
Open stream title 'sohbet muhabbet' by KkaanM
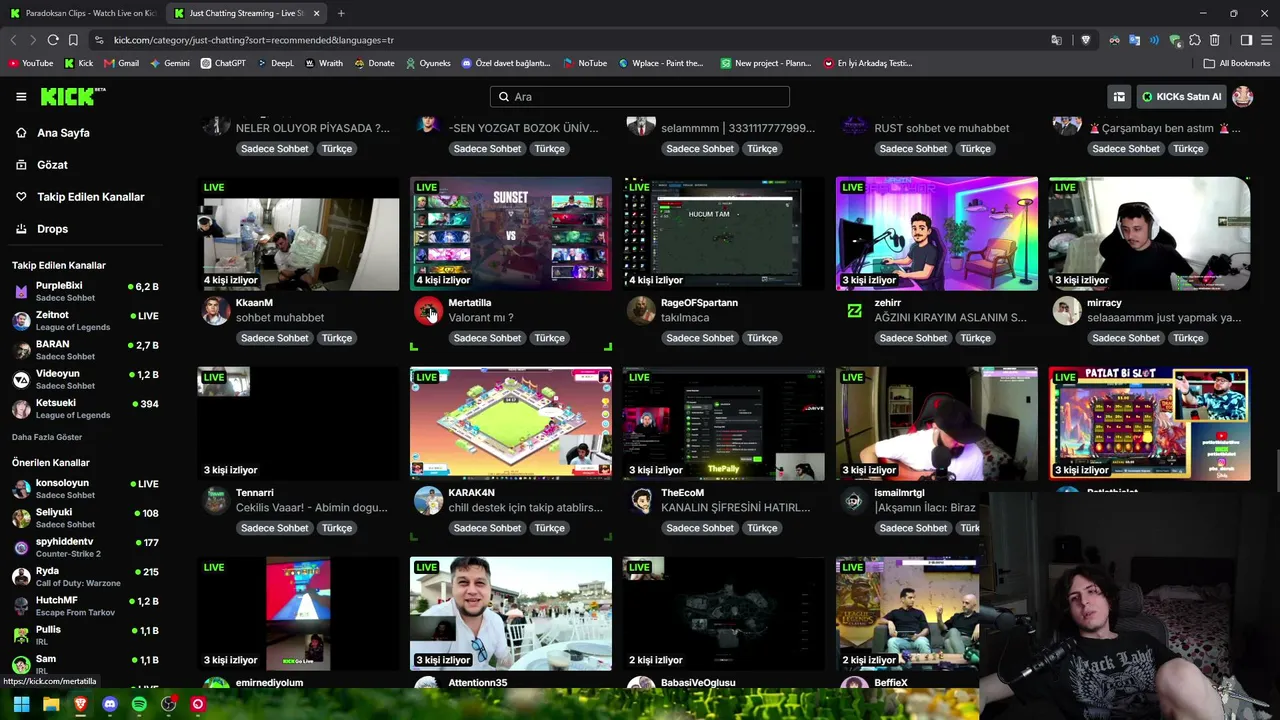click(x=280, y=318)
